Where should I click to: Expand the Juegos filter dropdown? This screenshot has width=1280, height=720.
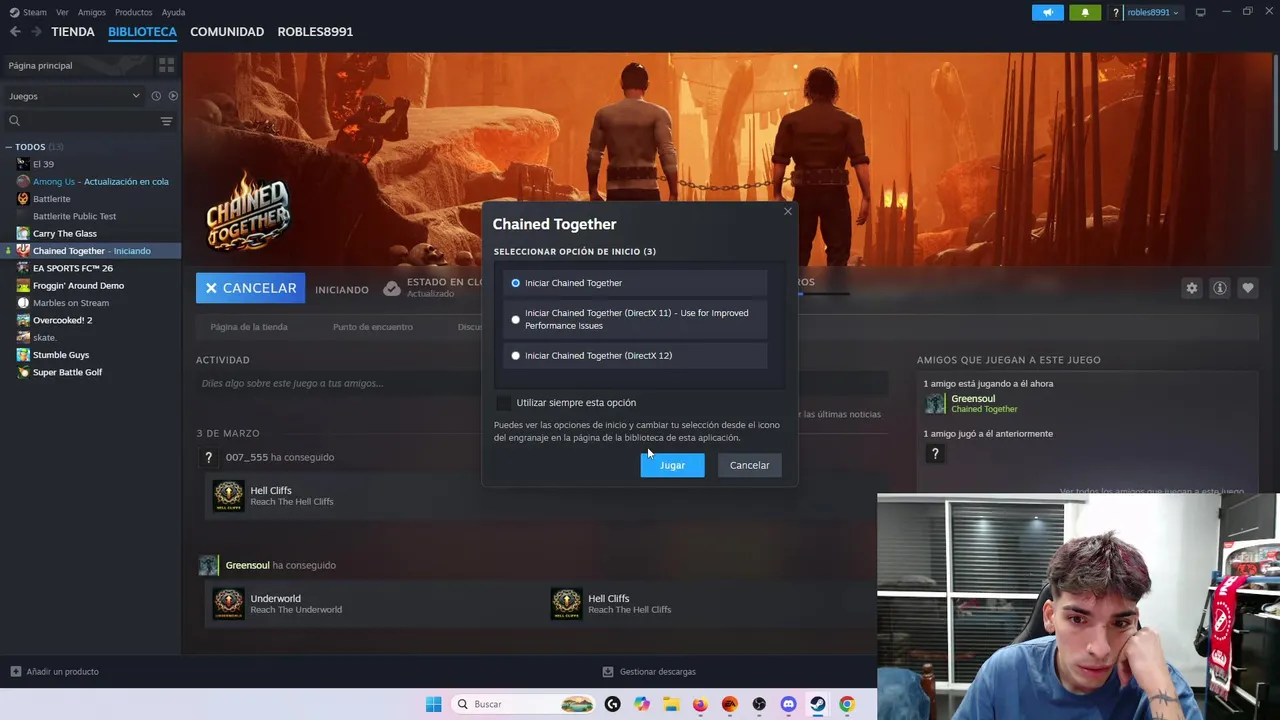pyautogui.click(x=74, y=96)
